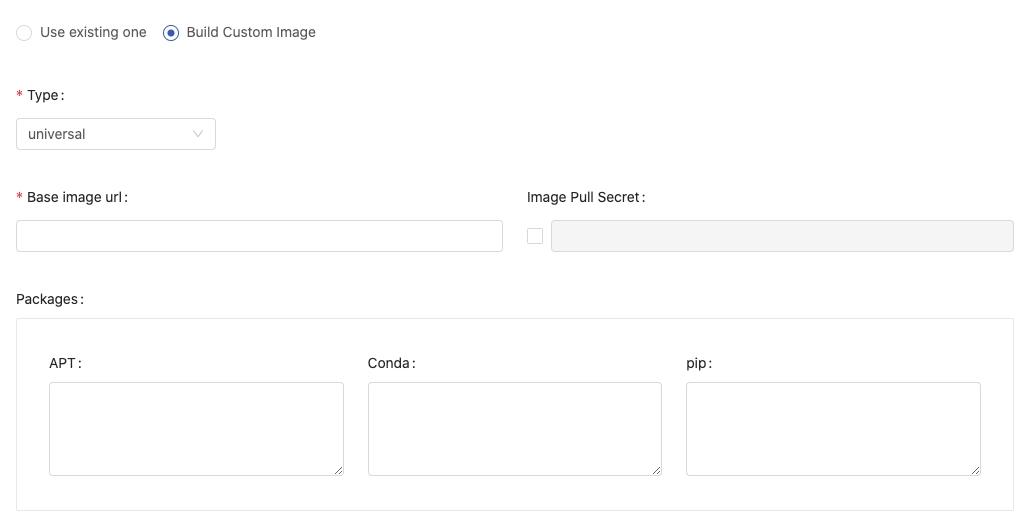The image size is (1024, 527).
Task: Focus the APT packages text area
Action: pyautogui.click(x=197, y=429)
